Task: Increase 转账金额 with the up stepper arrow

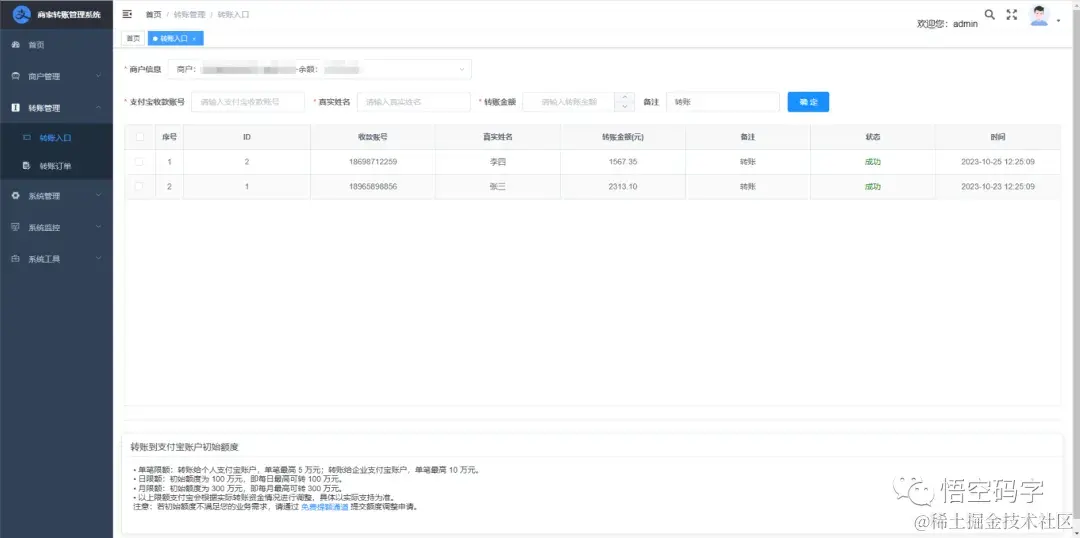Action: coord(624,97)
